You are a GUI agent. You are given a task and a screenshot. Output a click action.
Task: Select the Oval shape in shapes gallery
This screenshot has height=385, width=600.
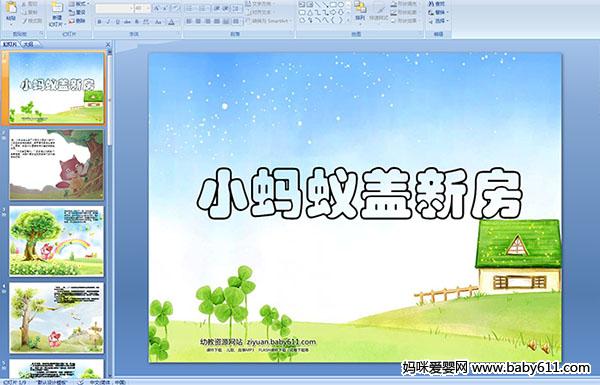342,5
